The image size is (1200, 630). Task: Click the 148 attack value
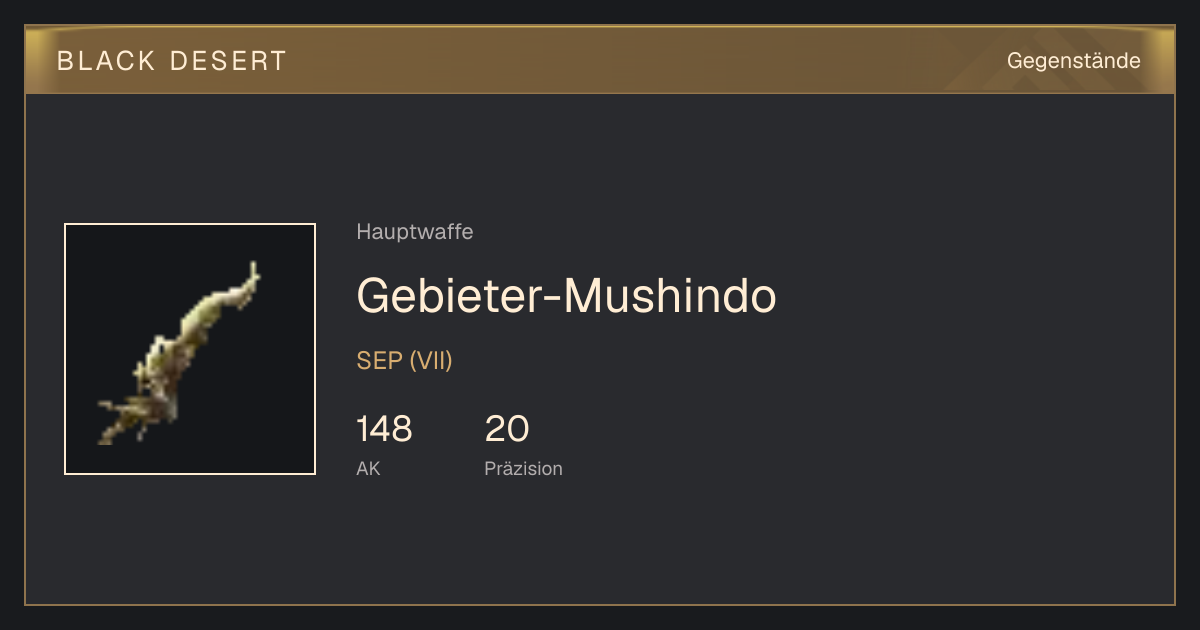(384, 429)
